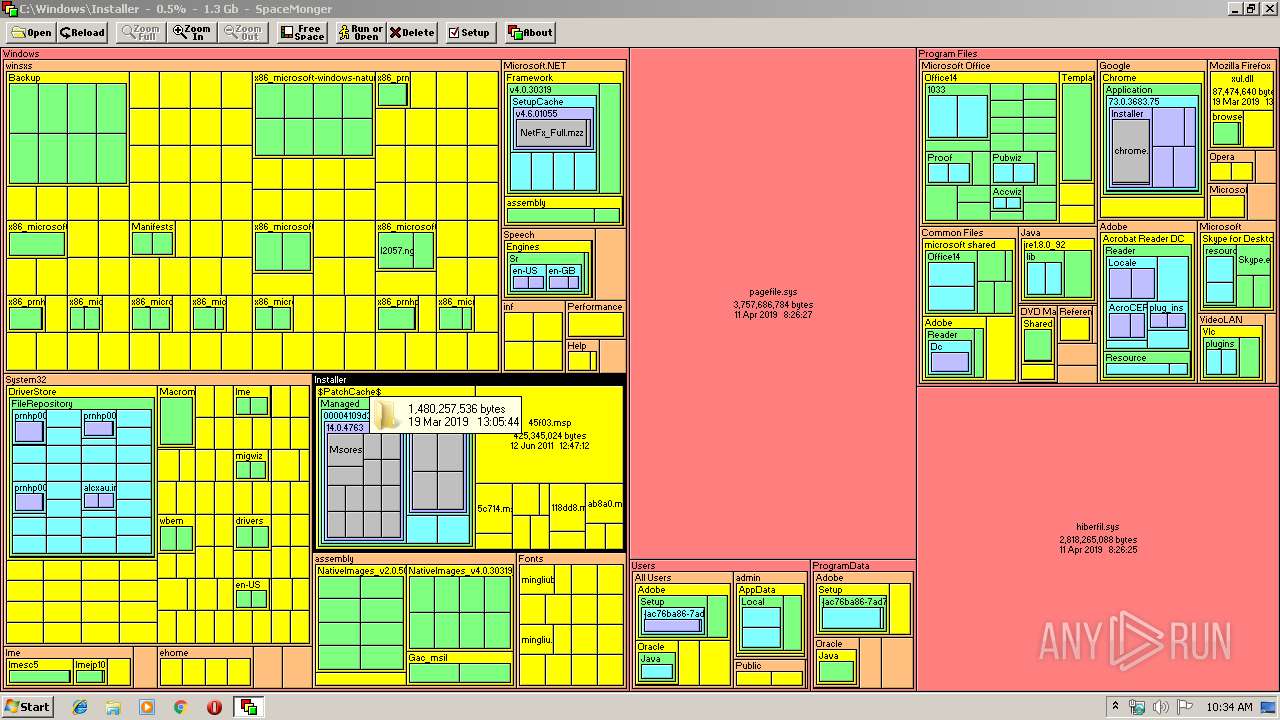Select the Microsoft.NET folder label

point(536,66)
